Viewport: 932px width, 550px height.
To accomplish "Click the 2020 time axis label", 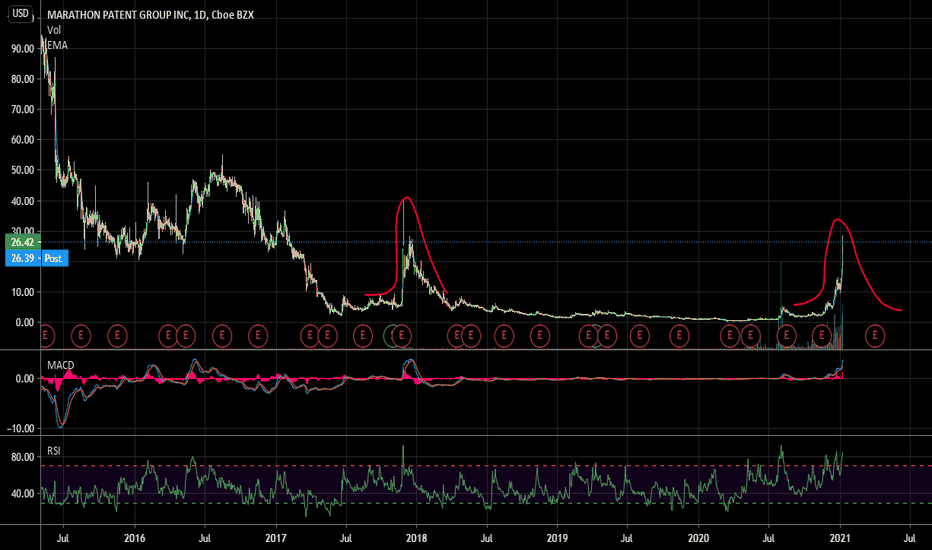I will coord(698,538).
